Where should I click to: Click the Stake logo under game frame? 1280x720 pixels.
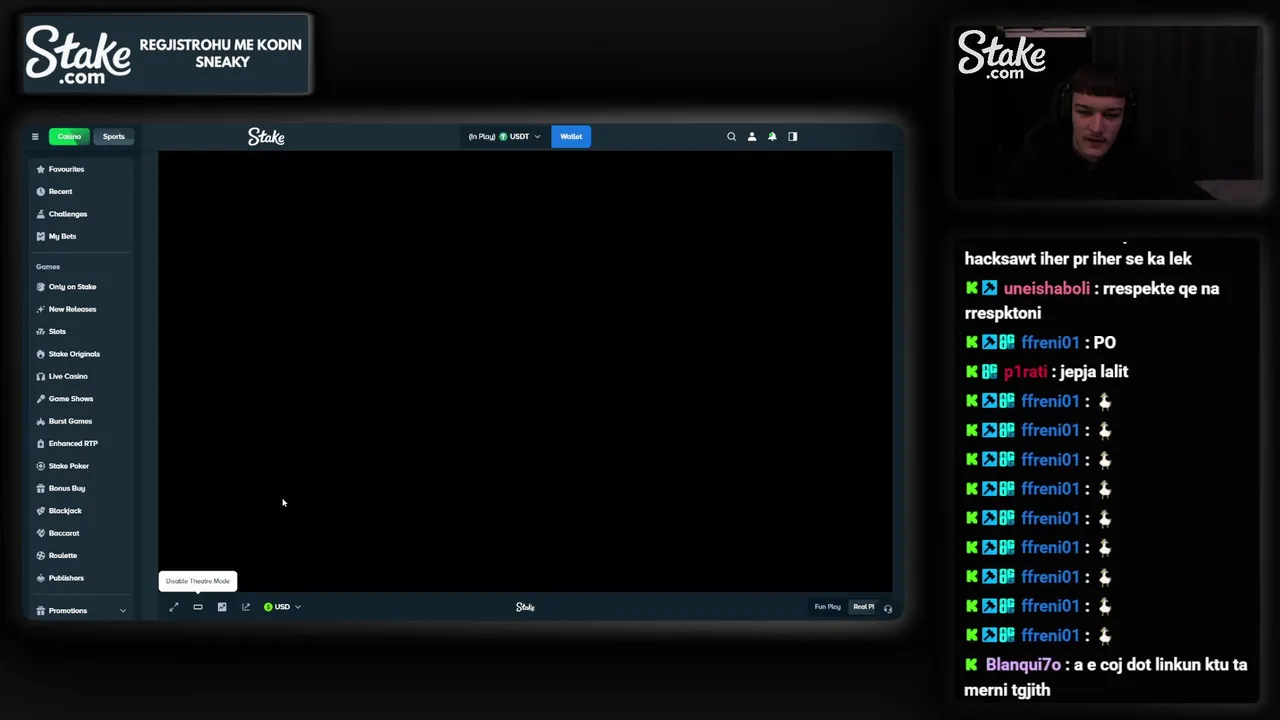pos(525,607)
